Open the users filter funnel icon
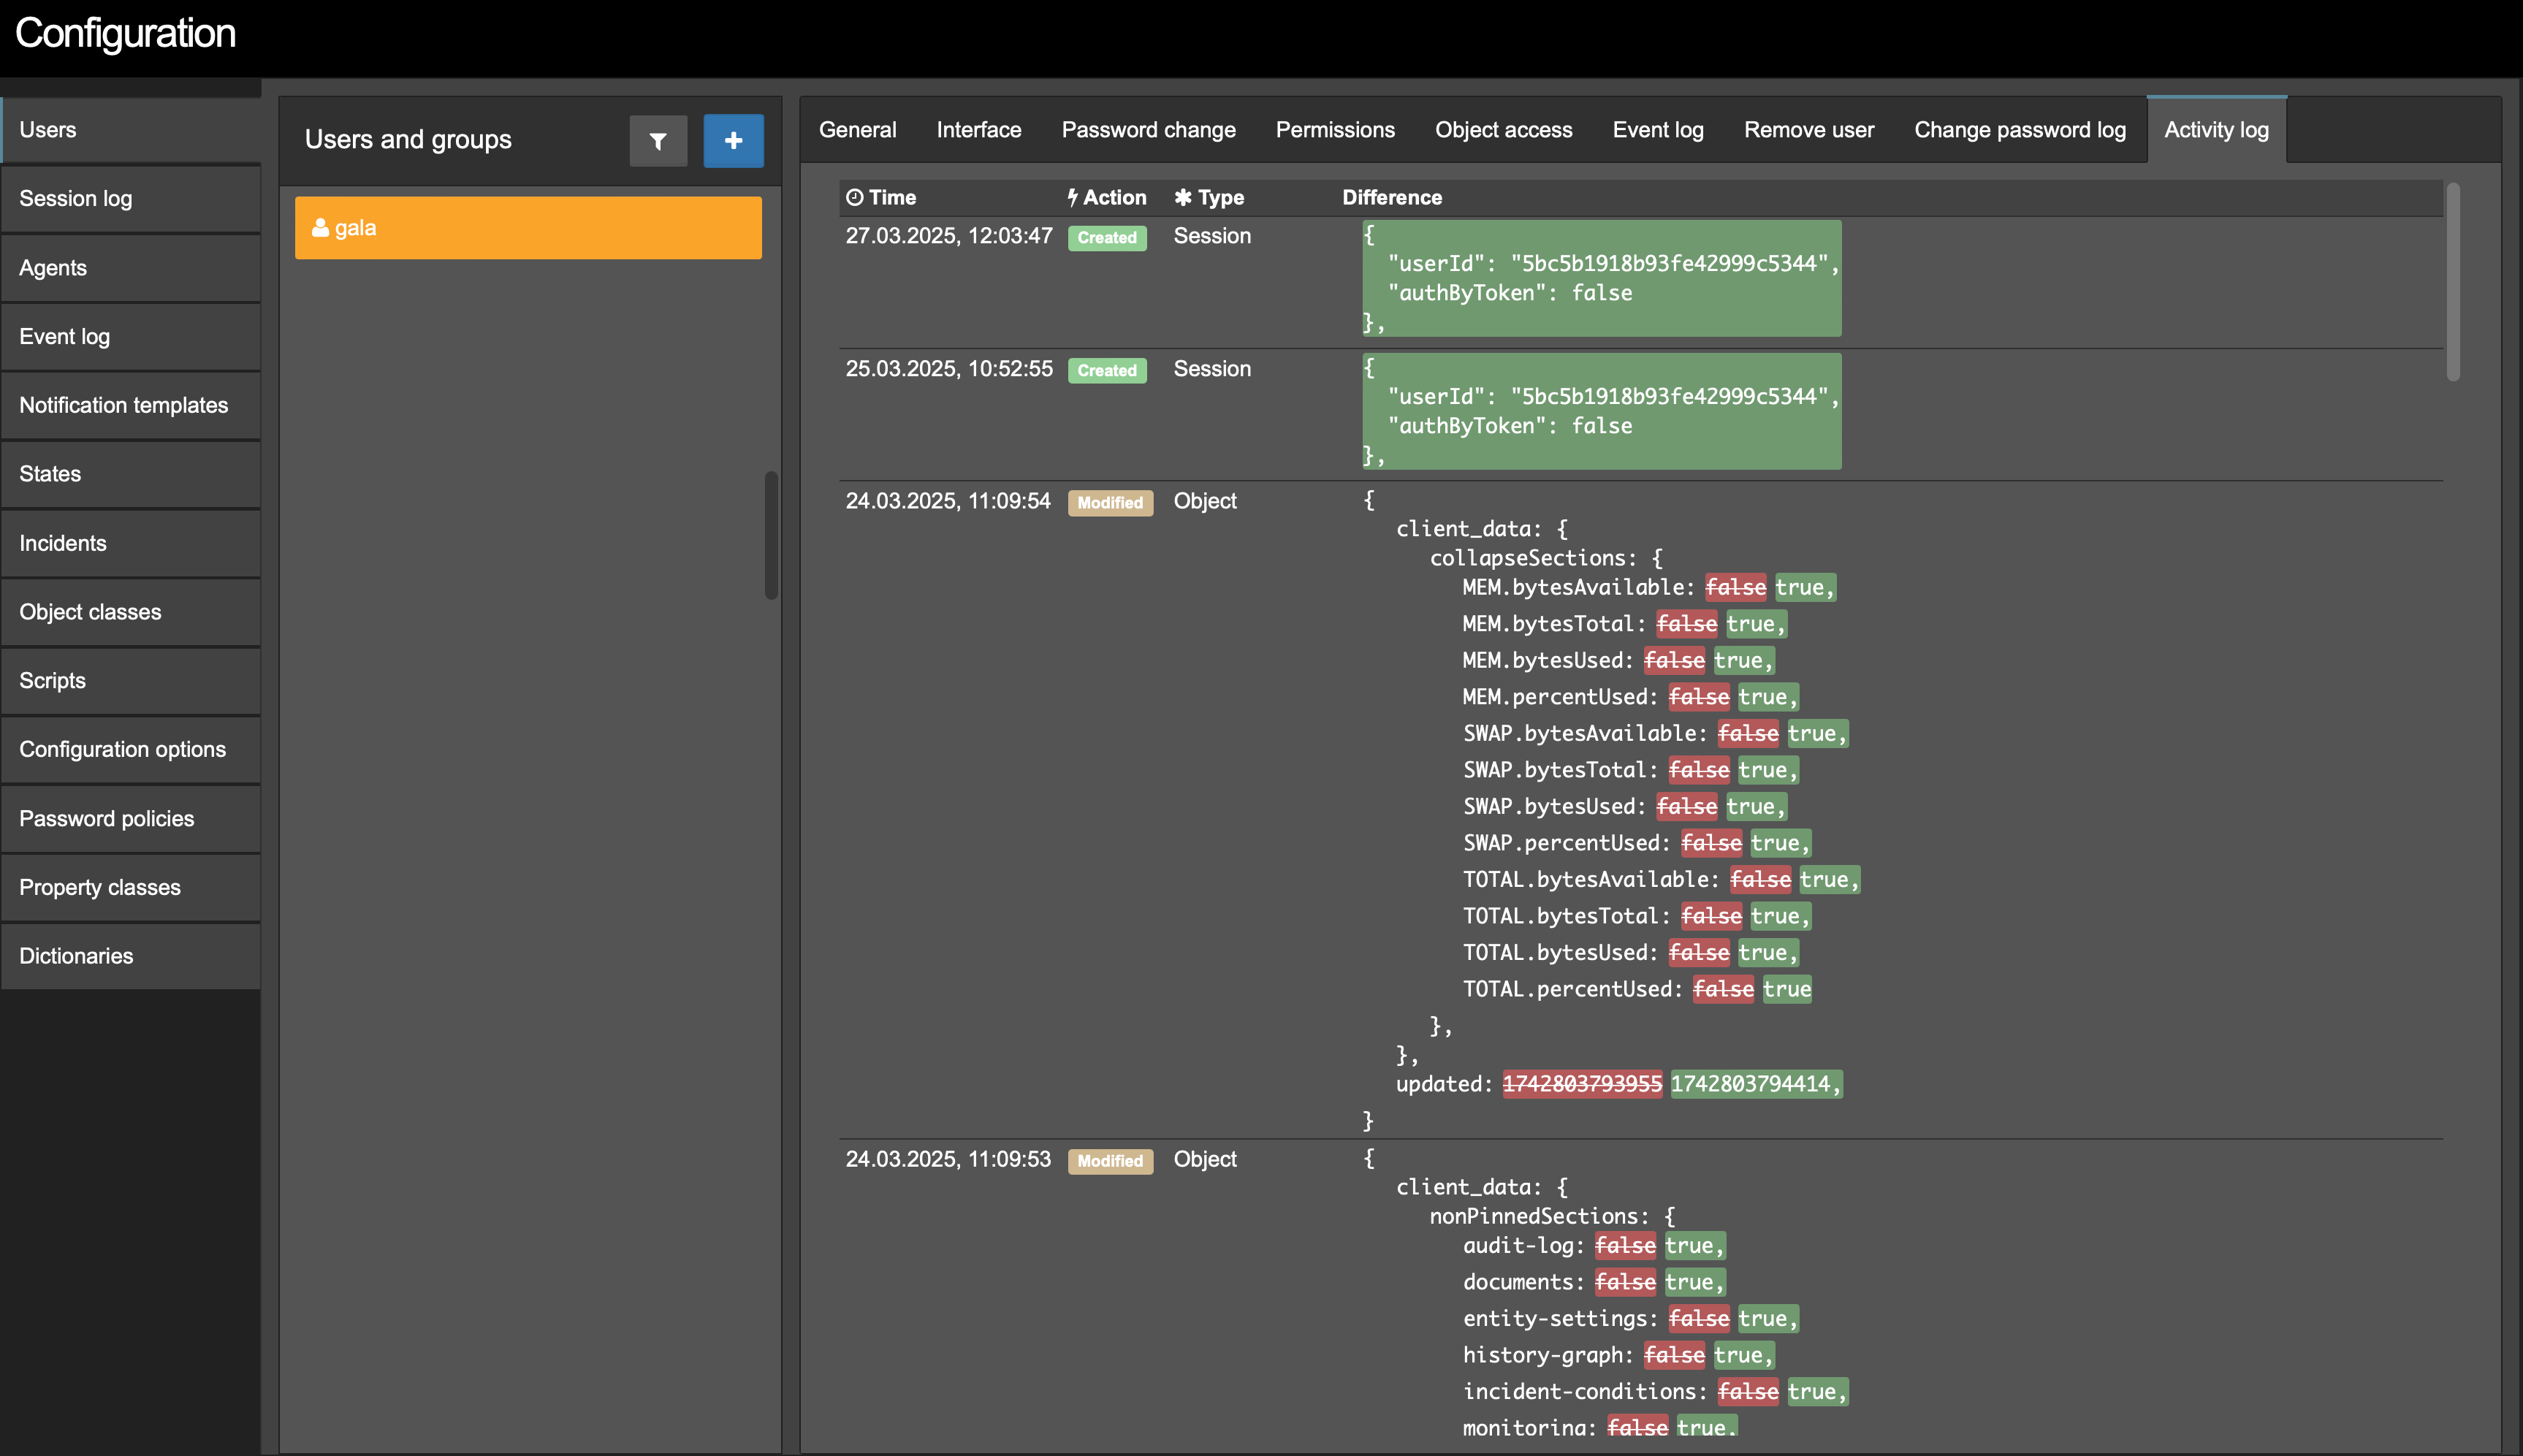Image resolution: width=2523 pixels, height=1456 pixels. tap(658, 141)
